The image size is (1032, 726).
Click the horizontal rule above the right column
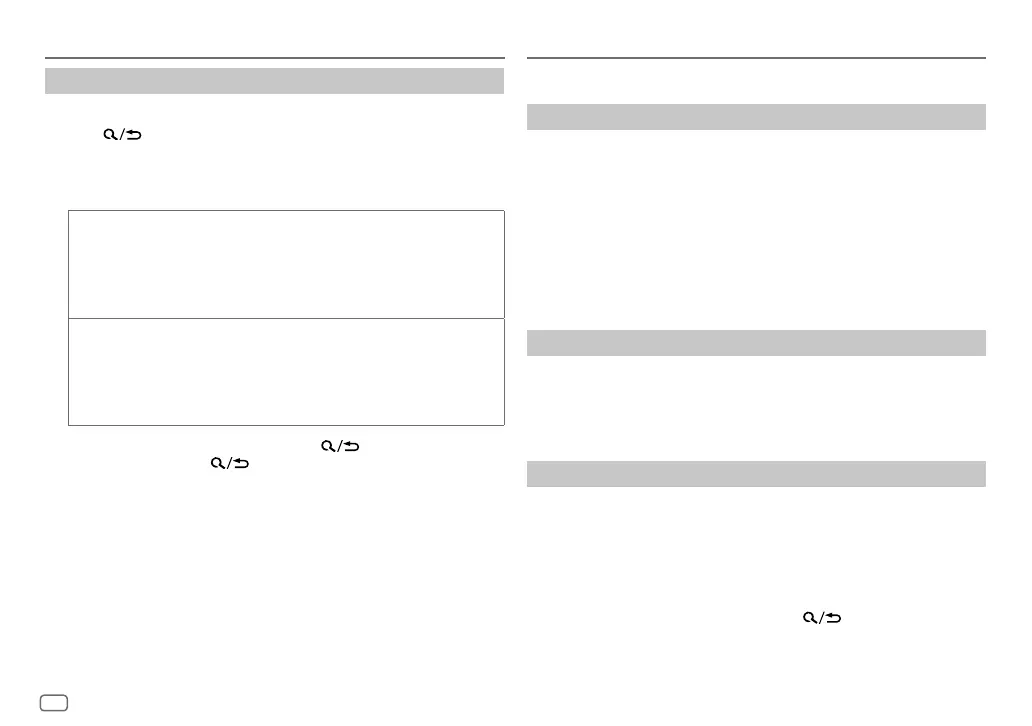(x=756, y=58)
